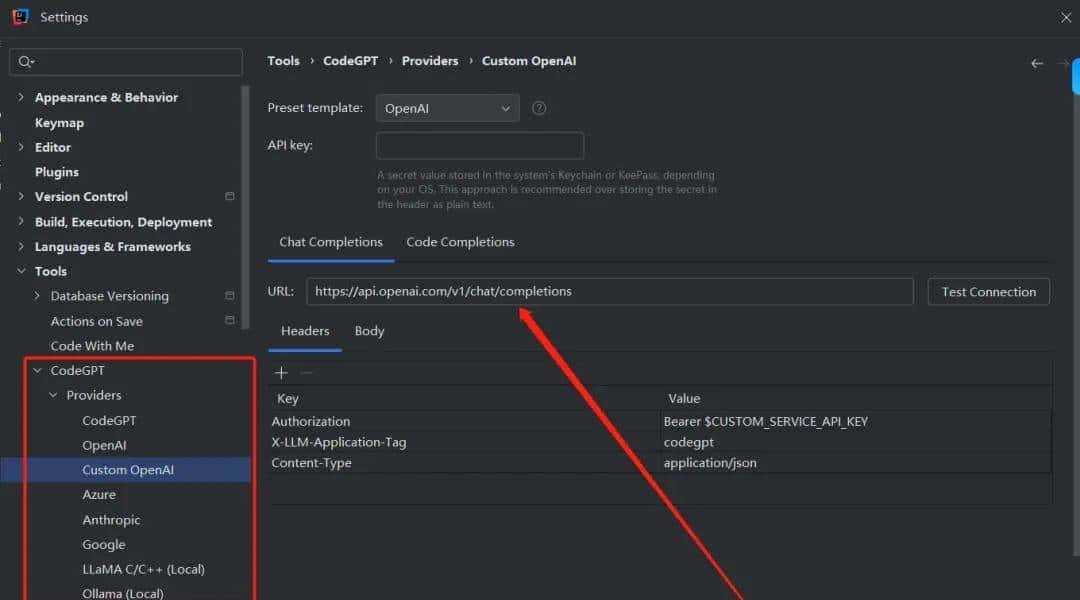Viewport: 1080px width, 600px height.
Task: Select Code With Me
Action: [92, 346]
